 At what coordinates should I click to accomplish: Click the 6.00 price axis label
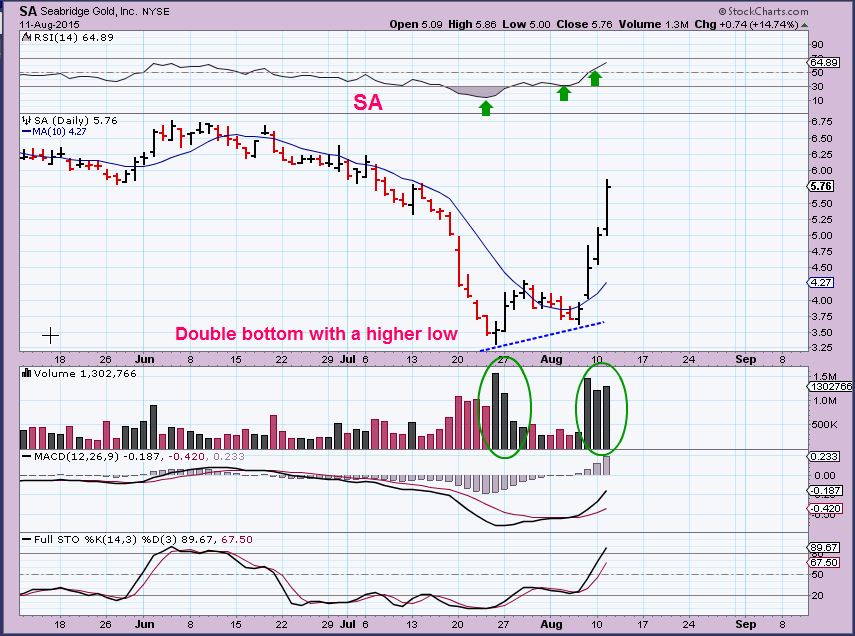pos(822,171)
